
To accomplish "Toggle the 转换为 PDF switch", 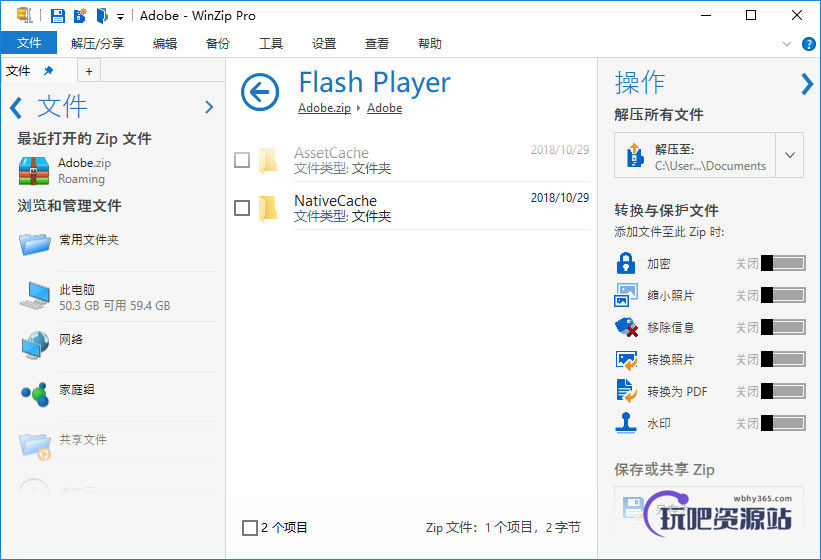I will (x=783, y=391).
